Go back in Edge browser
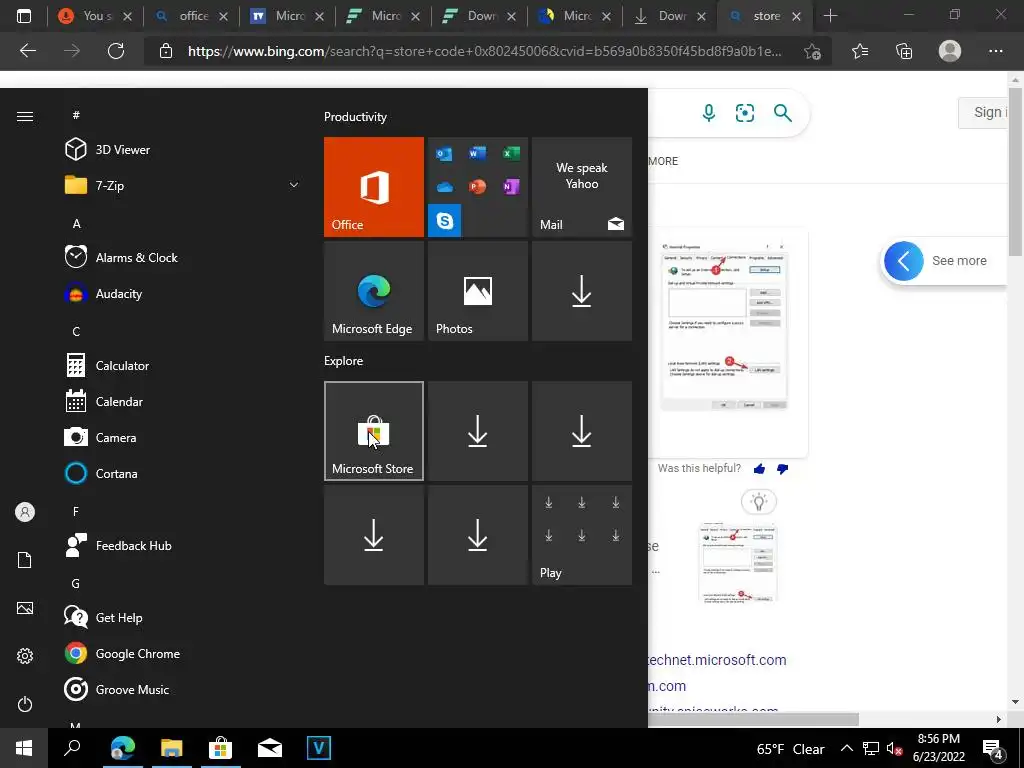The image size is (1024, 768). coord(28,51)
